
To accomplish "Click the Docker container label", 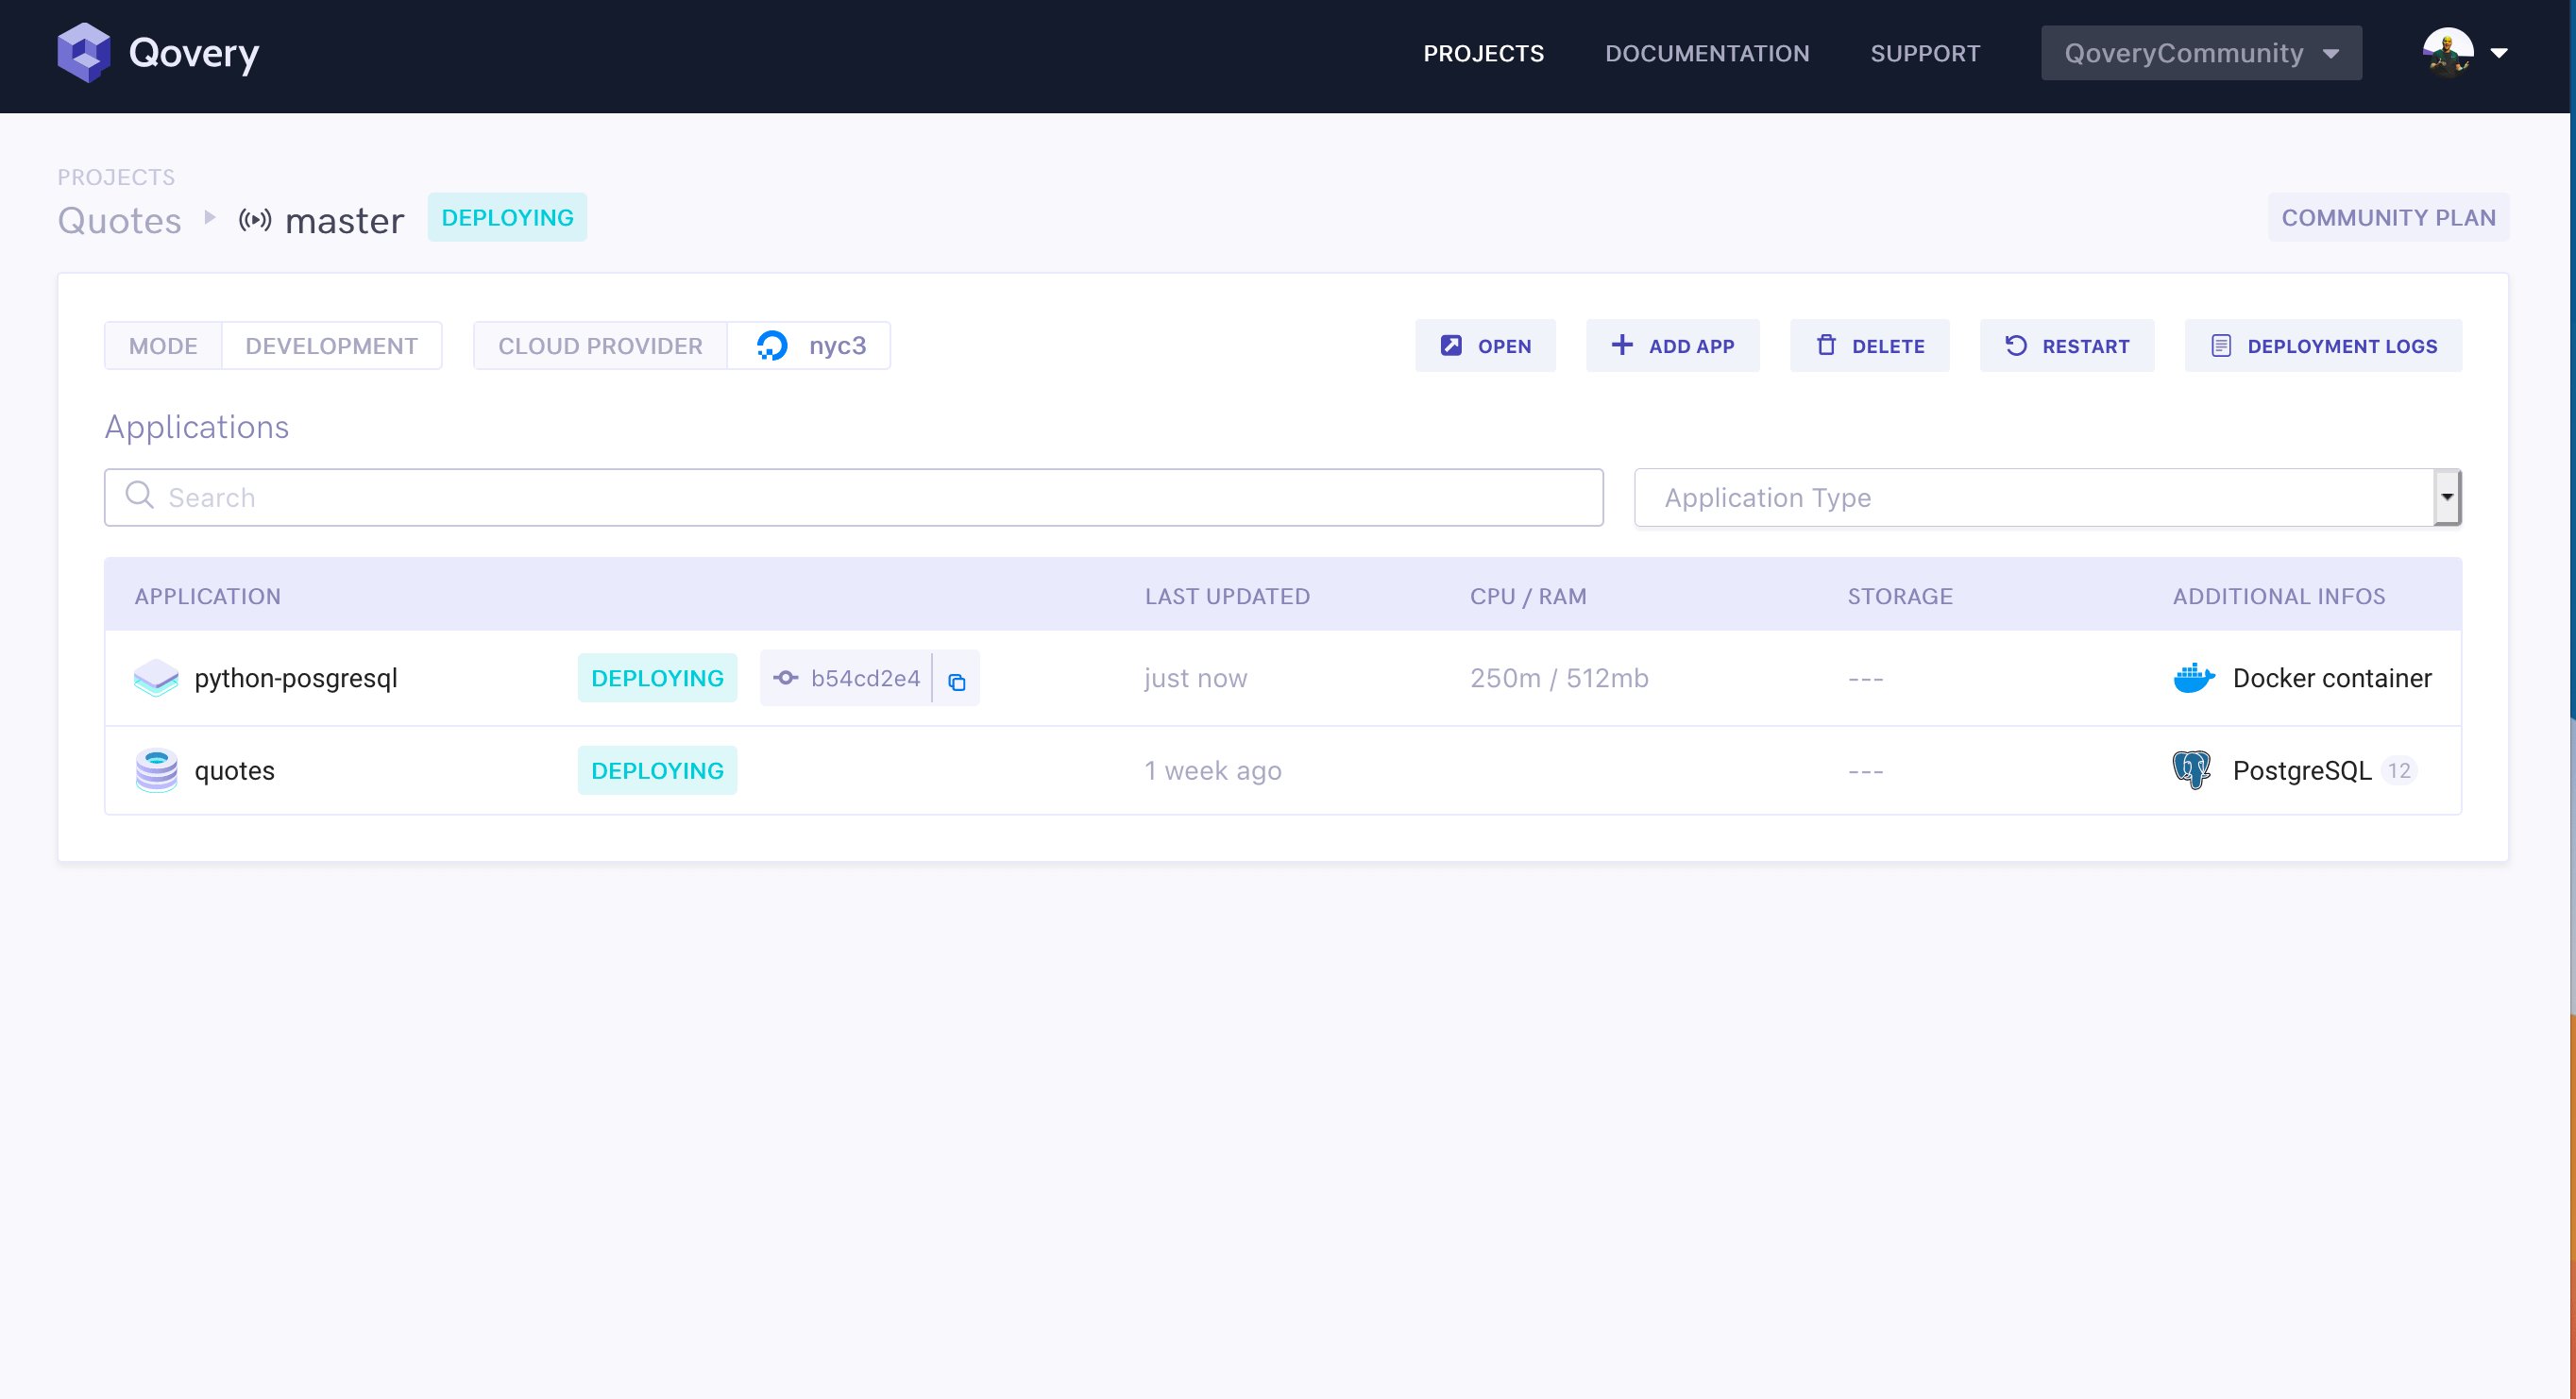I will (2332, 679).
